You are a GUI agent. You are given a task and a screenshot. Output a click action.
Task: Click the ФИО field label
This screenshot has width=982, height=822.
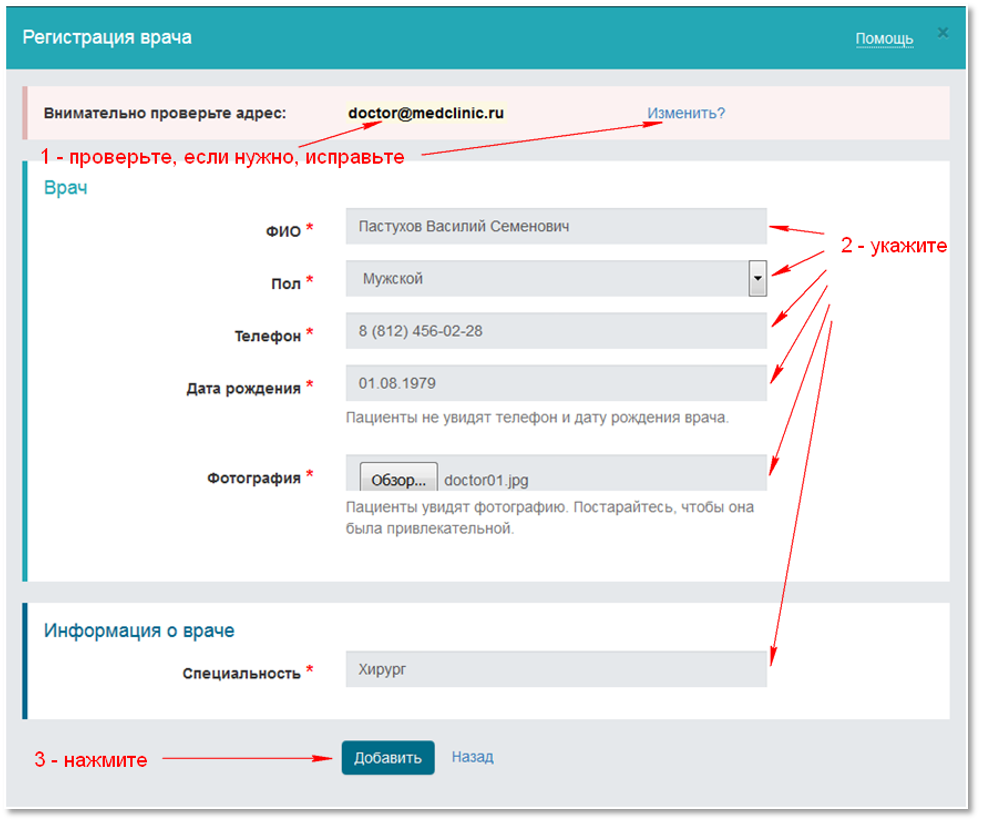click(283, 231)
